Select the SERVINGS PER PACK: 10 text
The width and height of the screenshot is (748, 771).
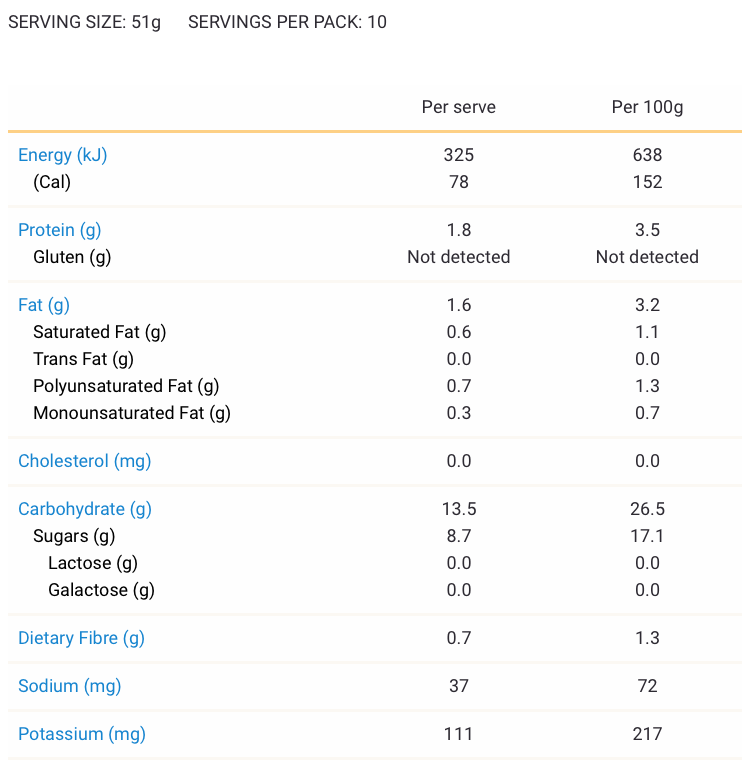point(287,22)
